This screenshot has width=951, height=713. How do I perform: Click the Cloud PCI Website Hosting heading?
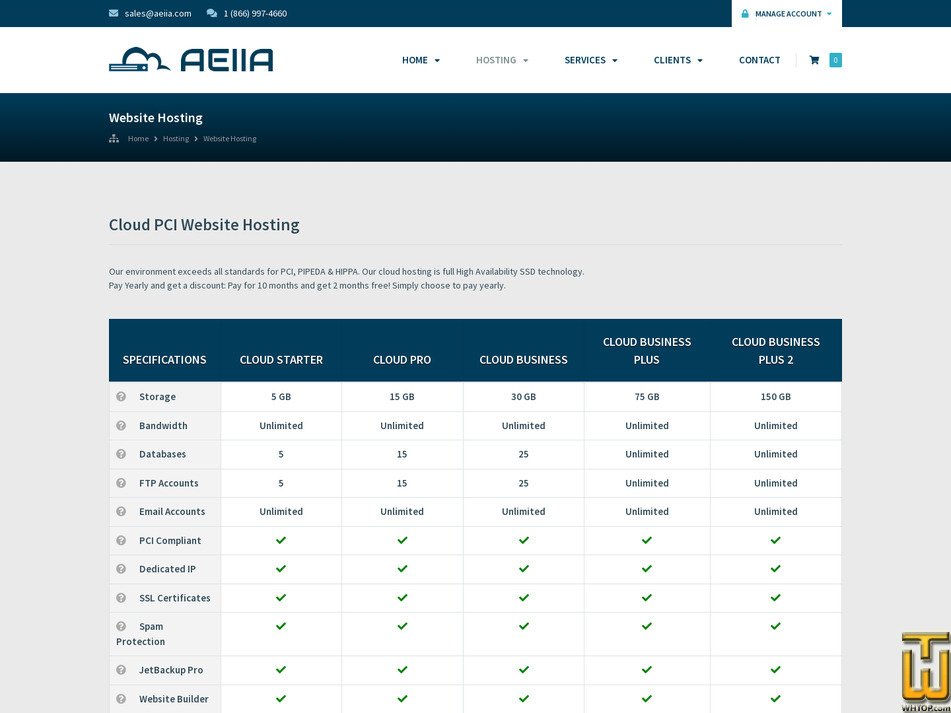pyautogui.click(x=204, y=224)
